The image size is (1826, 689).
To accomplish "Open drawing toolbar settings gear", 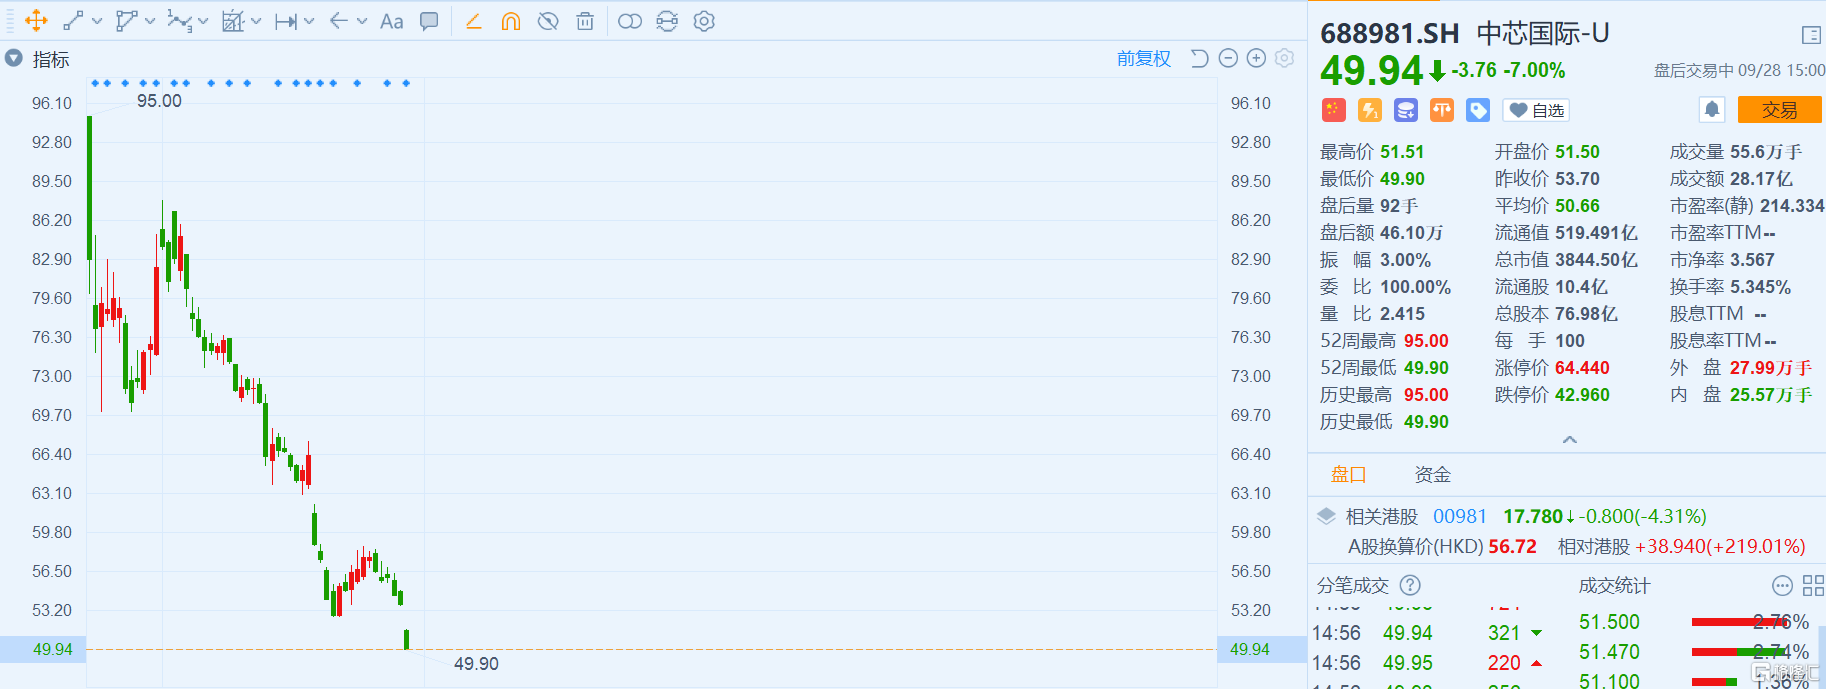I will [704, 21].
